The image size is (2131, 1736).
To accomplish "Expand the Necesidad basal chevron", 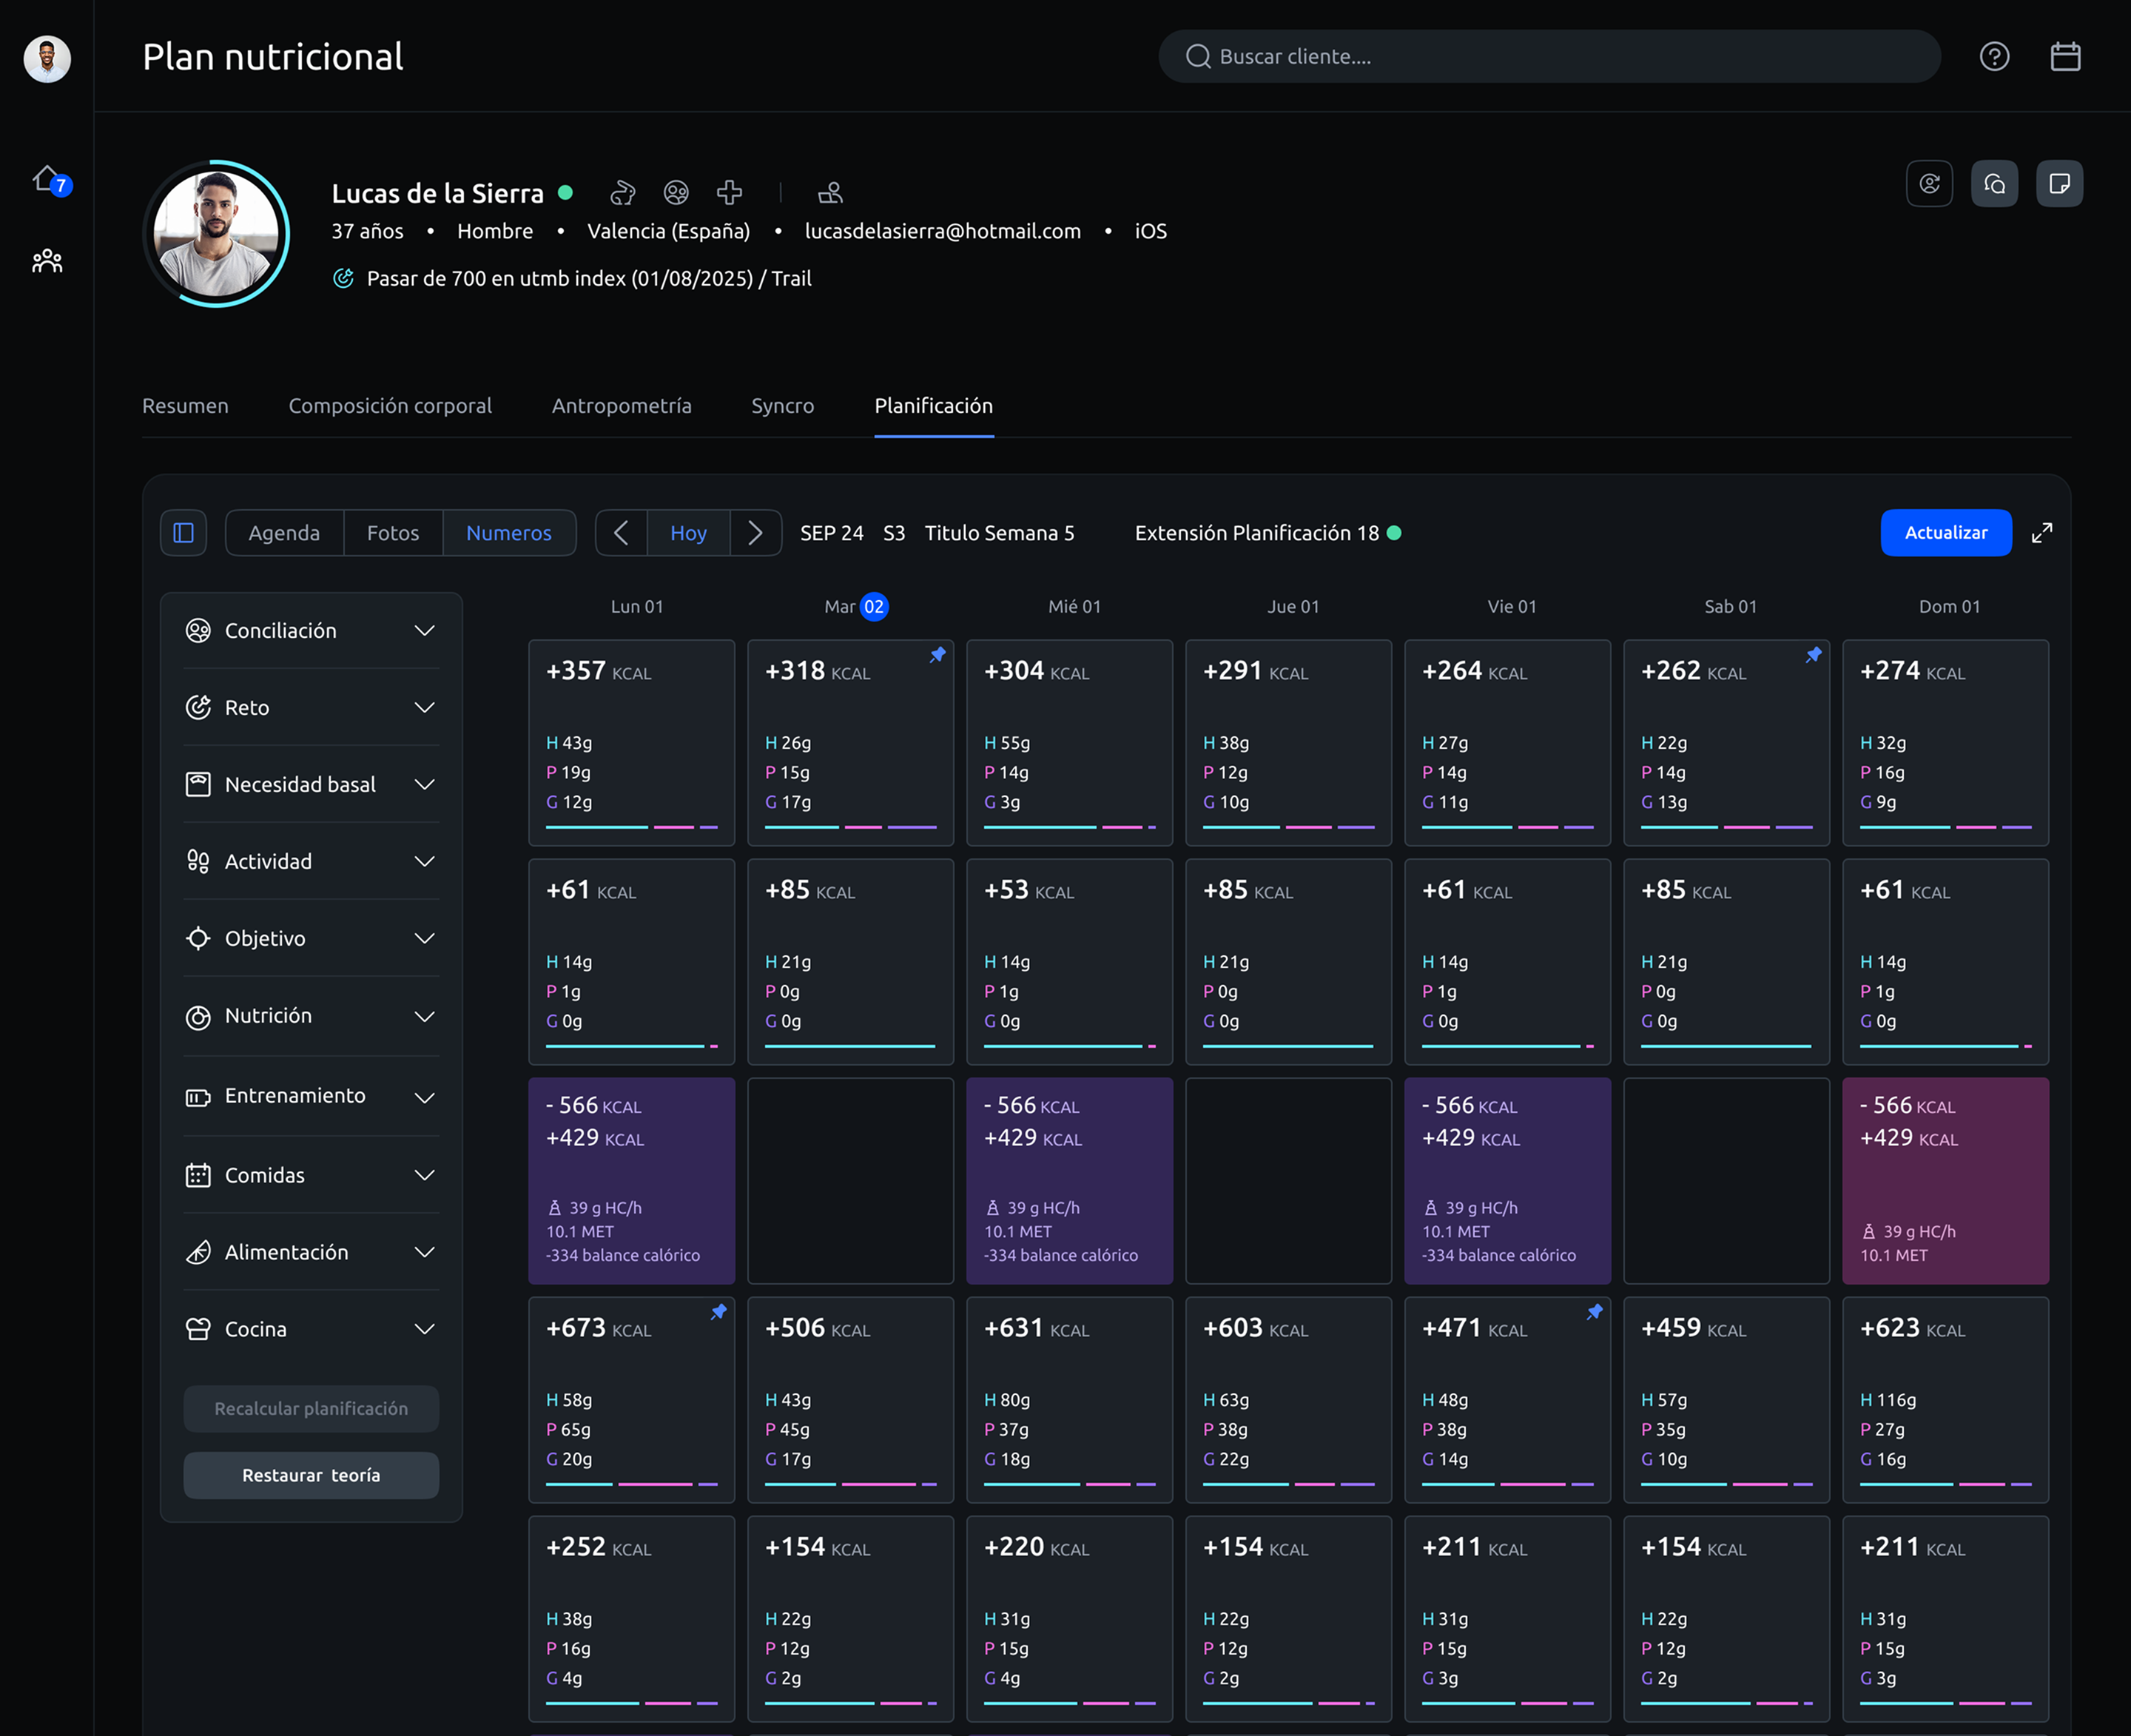I will point(425,784).
